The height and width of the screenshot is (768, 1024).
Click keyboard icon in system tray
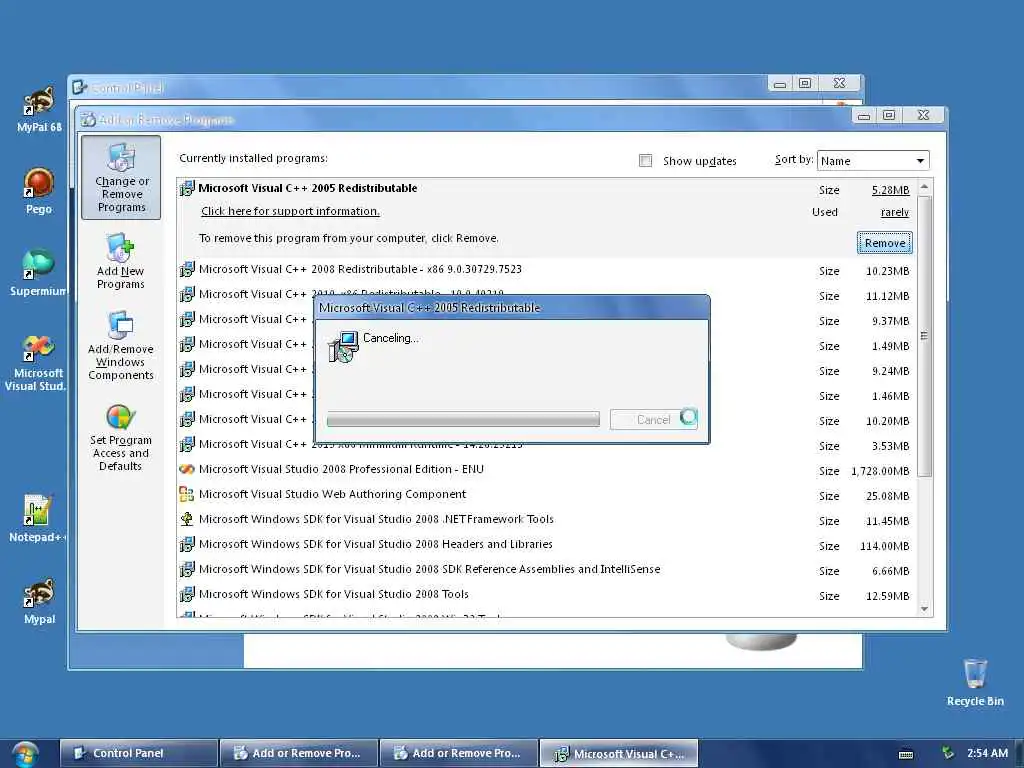coord(906,754)
